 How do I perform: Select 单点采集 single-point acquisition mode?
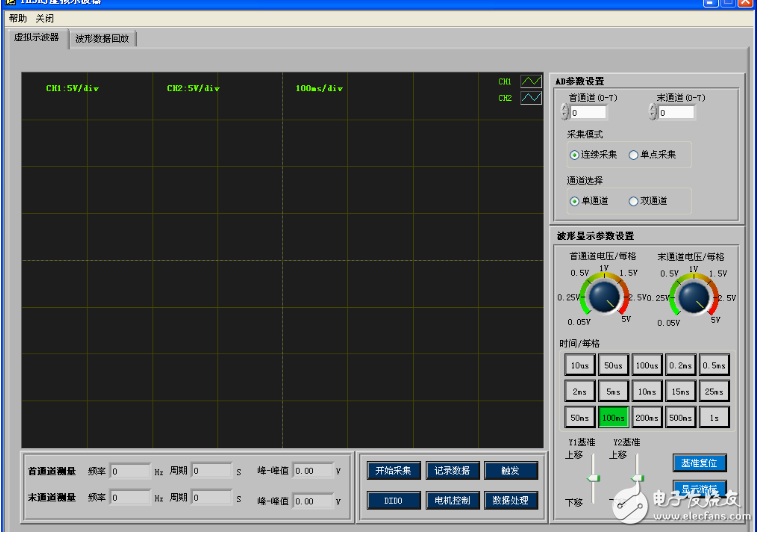pyautogui.click(x=634, y=155)
